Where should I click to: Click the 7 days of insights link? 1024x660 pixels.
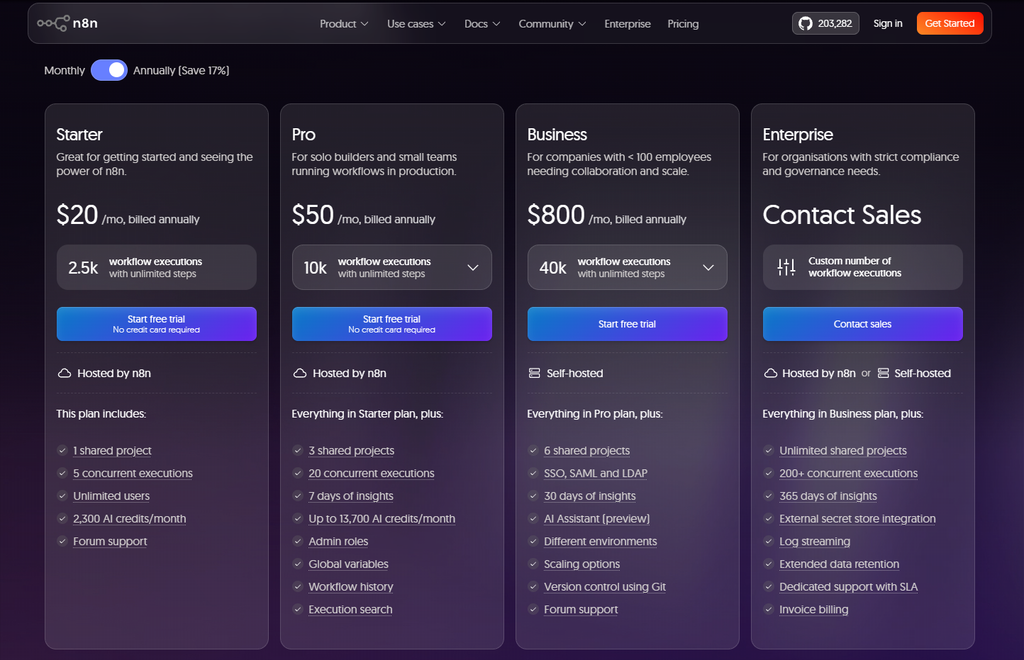click(x=351, y=496)
